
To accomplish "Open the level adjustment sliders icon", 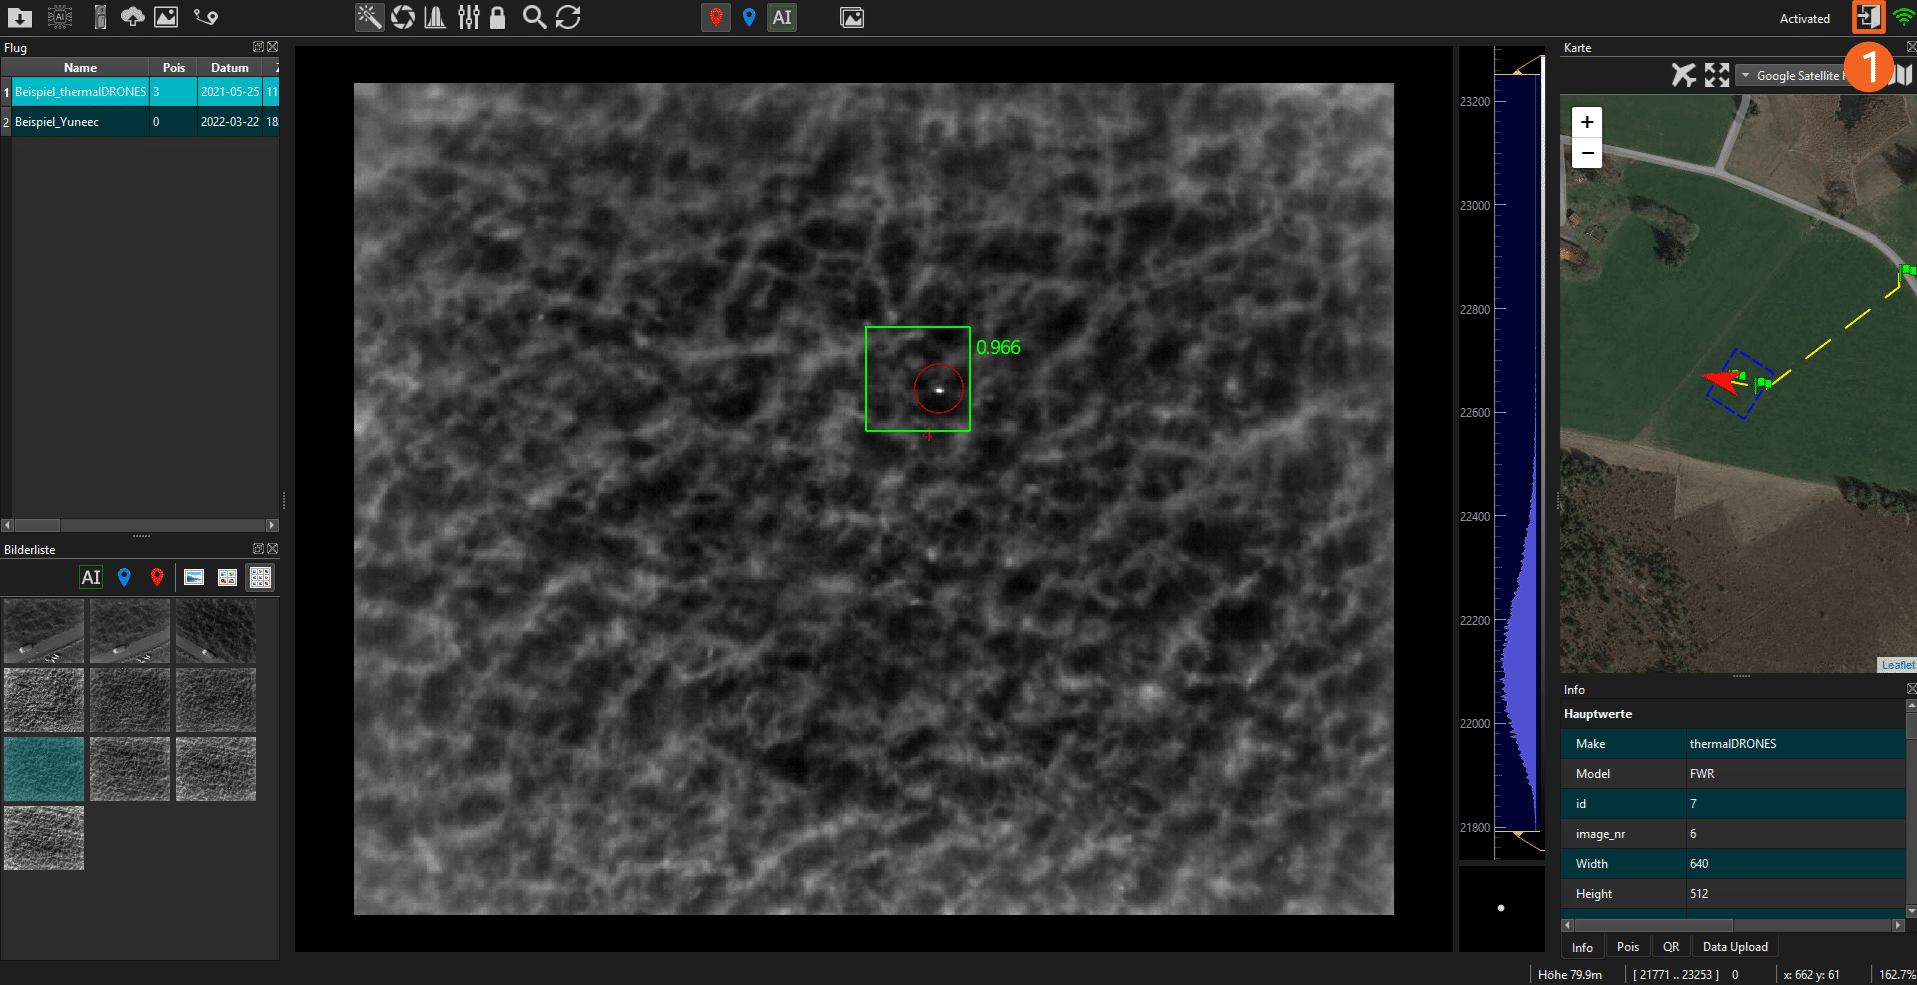I will tap(468, 17).
